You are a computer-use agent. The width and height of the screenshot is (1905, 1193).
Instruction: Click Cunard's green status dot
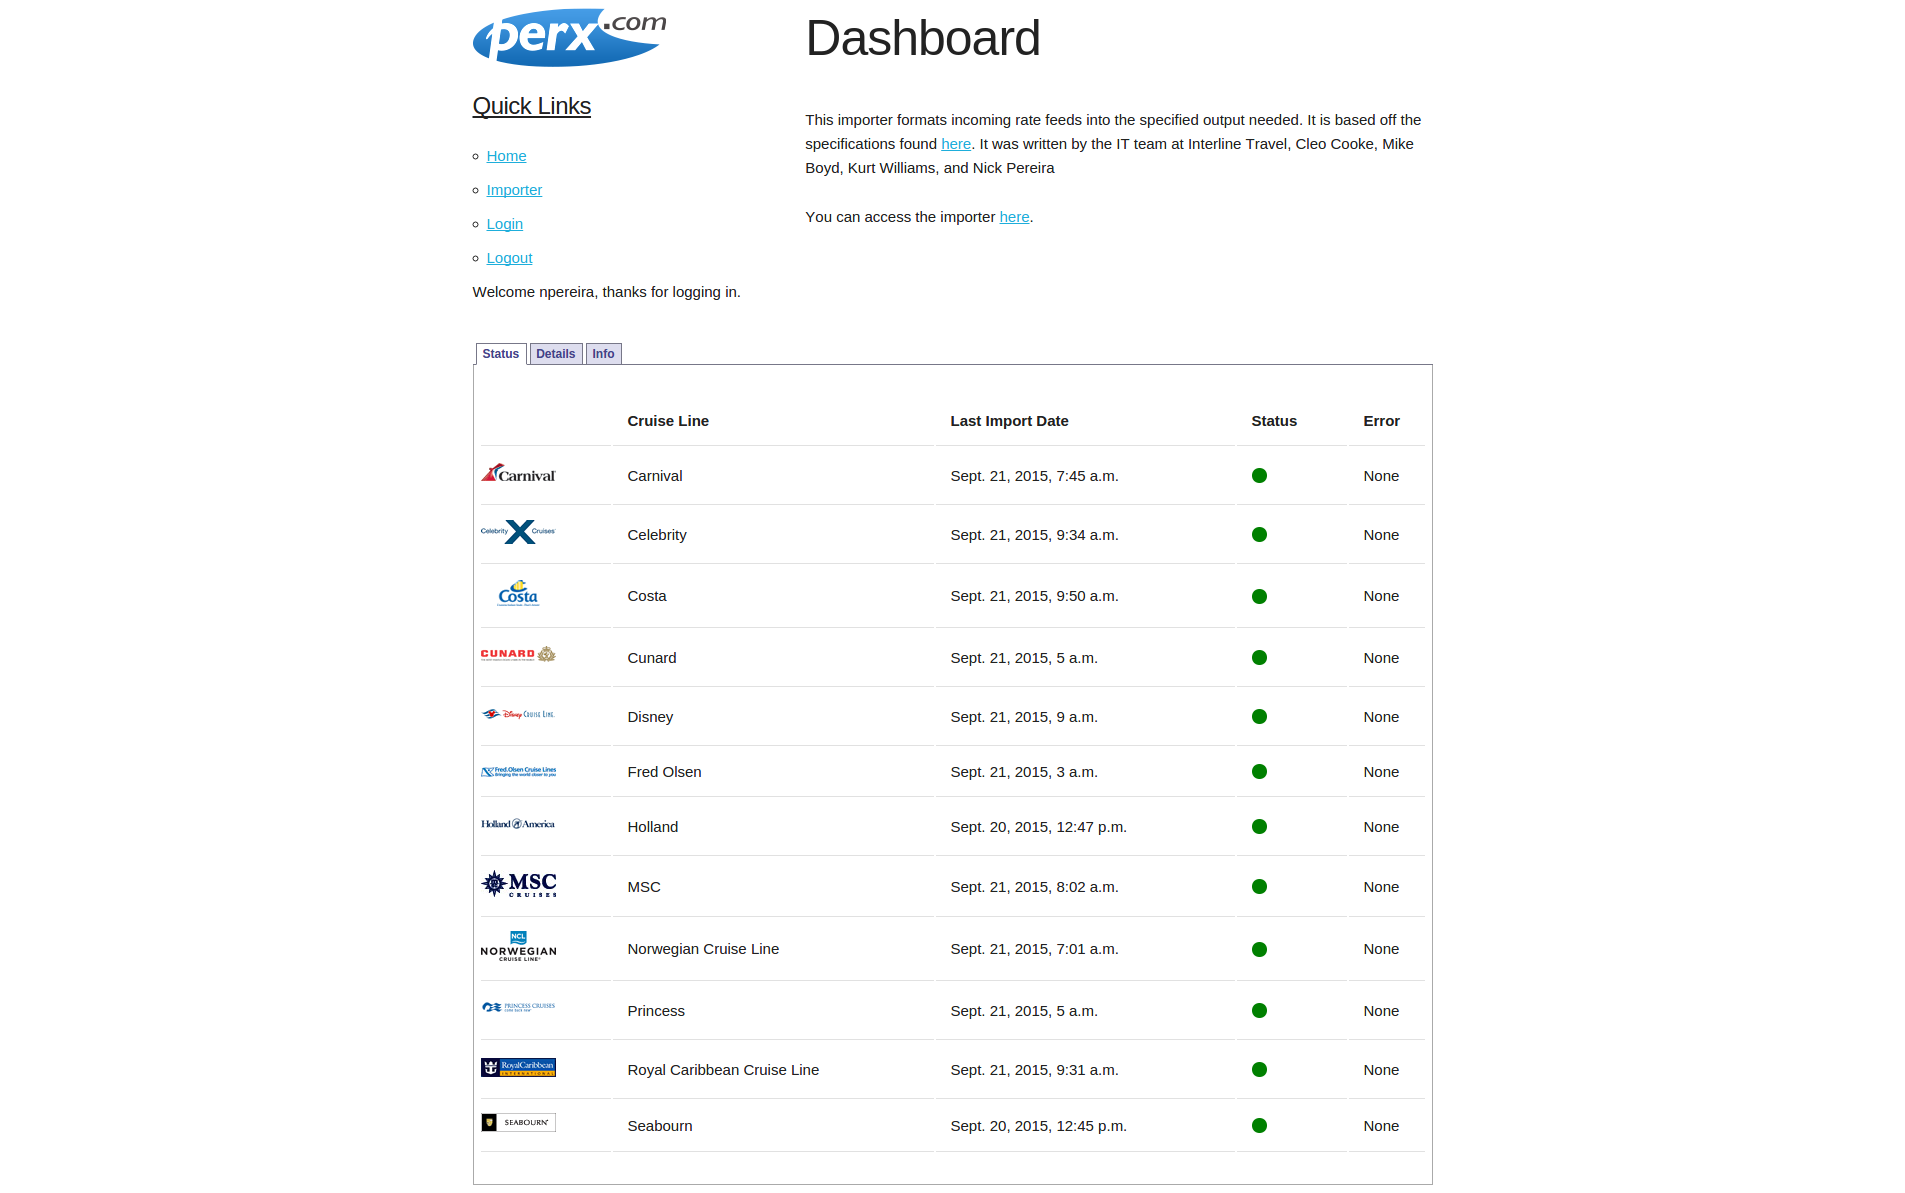pos(1259,658)
